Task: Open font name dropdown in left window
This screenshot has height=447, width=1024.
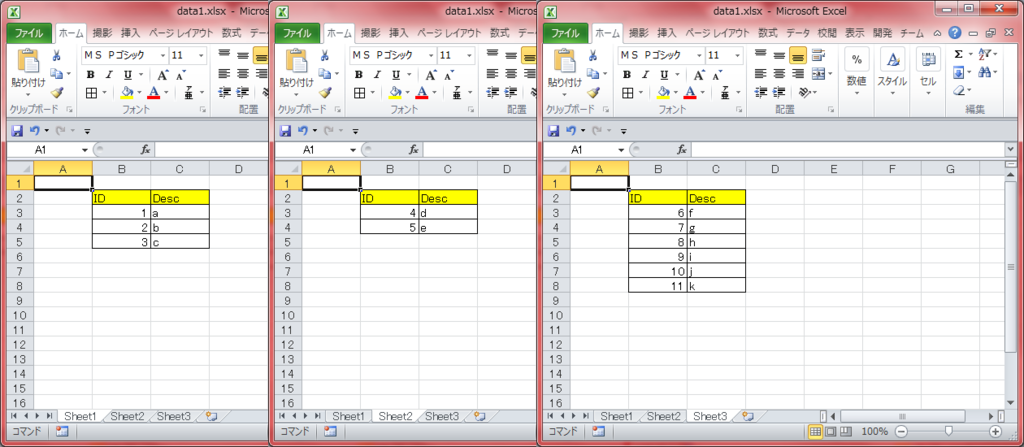Action: (163, 56)
